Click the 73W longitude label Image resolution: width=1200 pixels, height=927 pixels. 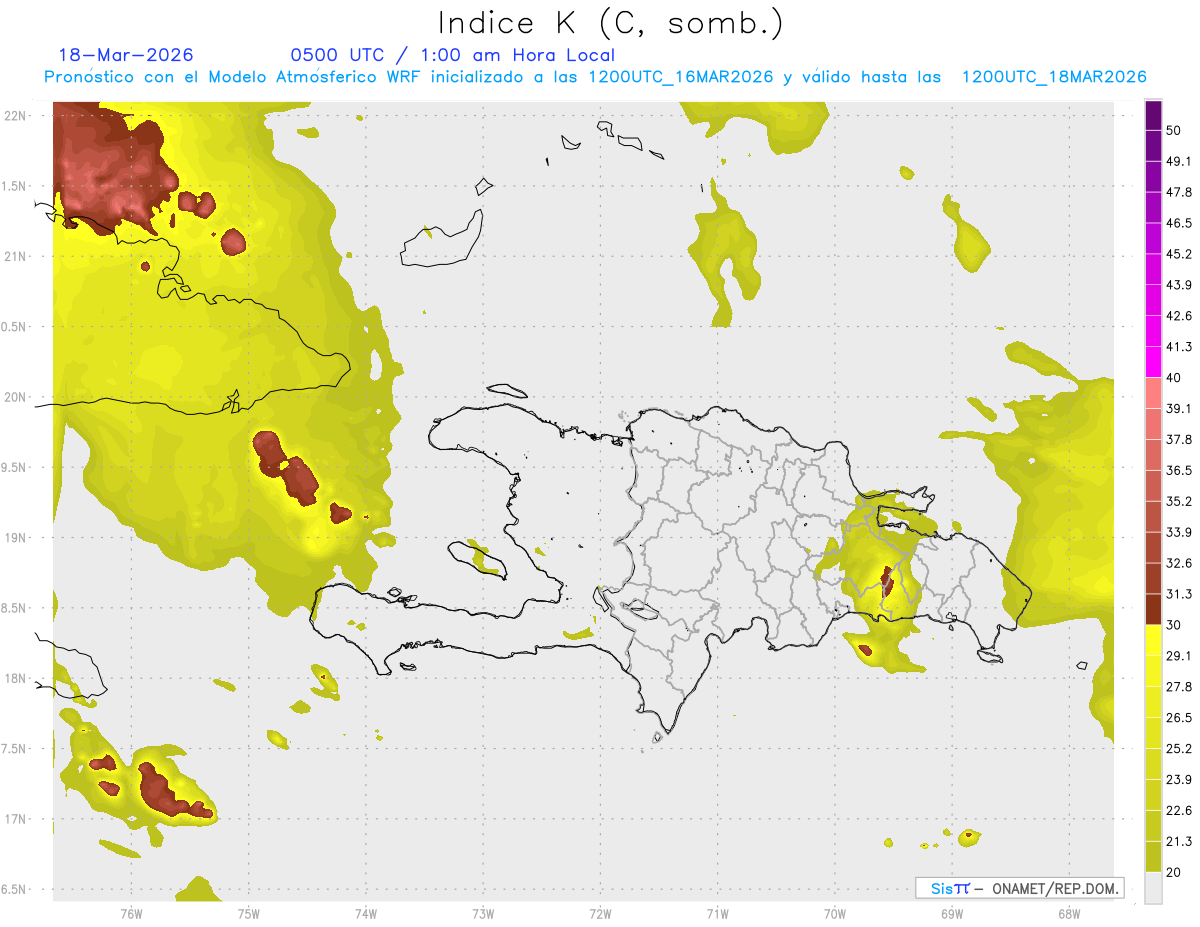point(483,913)
